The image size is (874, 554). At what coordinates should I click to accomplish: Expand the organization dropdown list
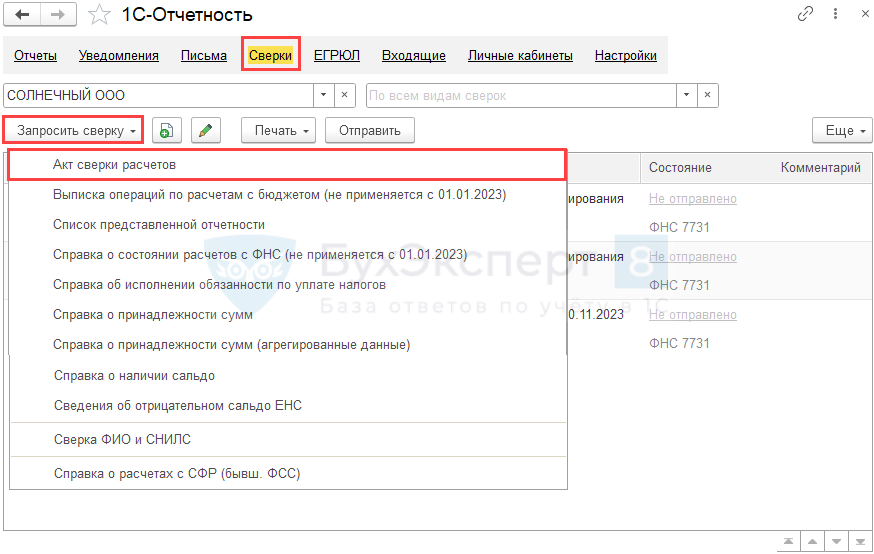(x=323, y=96)
